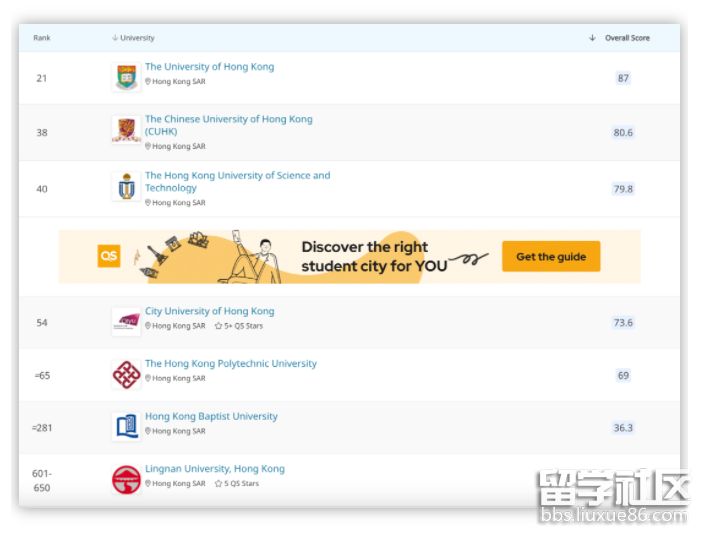The height and width of the screenshot is (537, 704).
Task: Open The University of Hong Kong link
Action: pos(209,67)
